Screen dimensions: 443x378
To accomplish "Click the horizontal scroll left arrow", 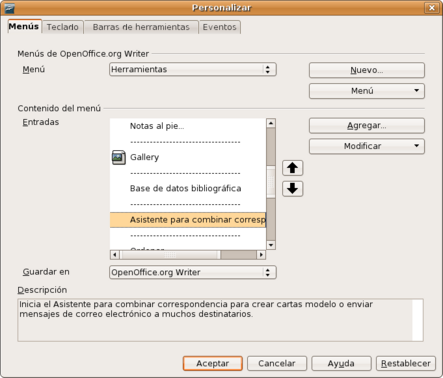I will 115,255.
